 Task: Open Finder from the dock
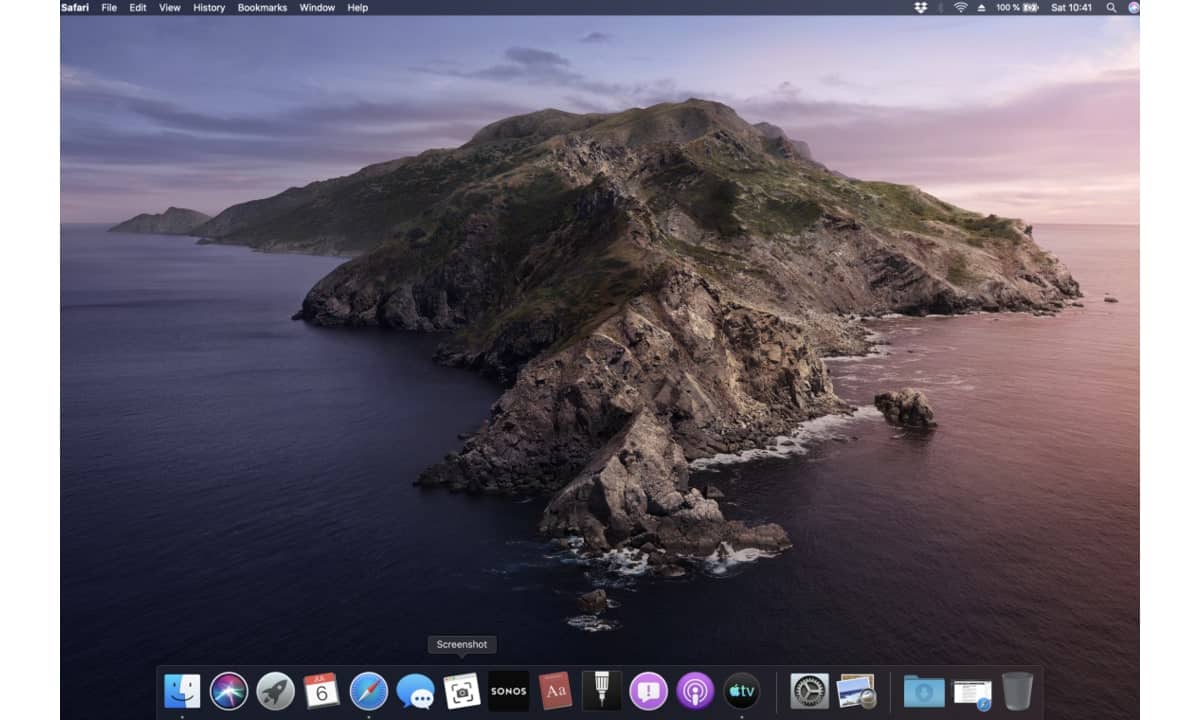(182, 691)
